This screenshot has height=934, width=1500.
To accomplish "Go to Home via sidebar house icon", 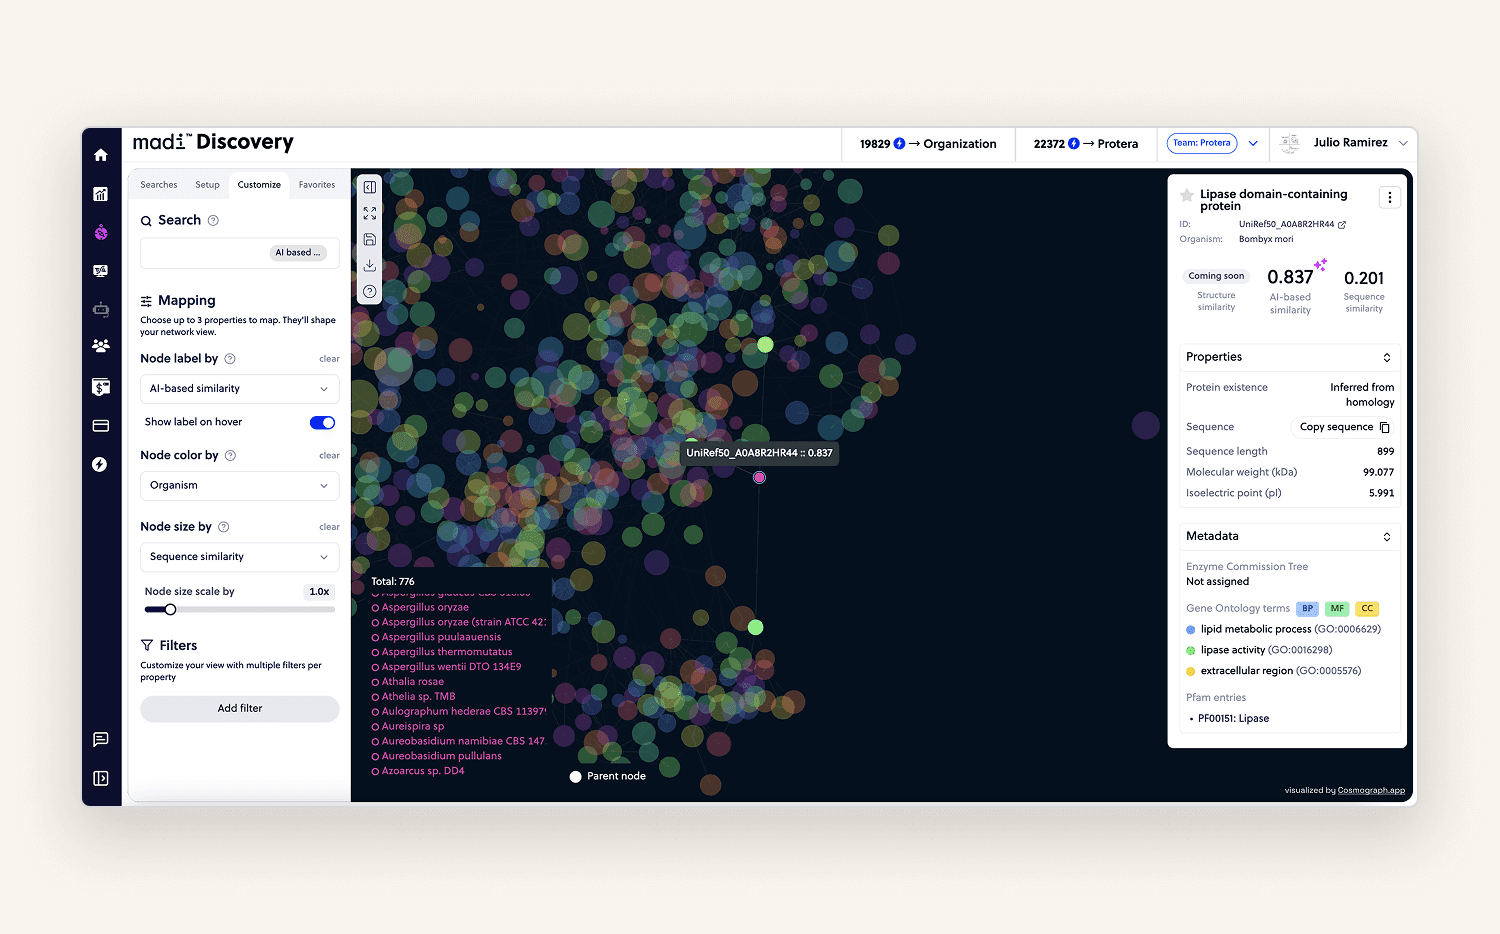I will click(x=101, y=155).
